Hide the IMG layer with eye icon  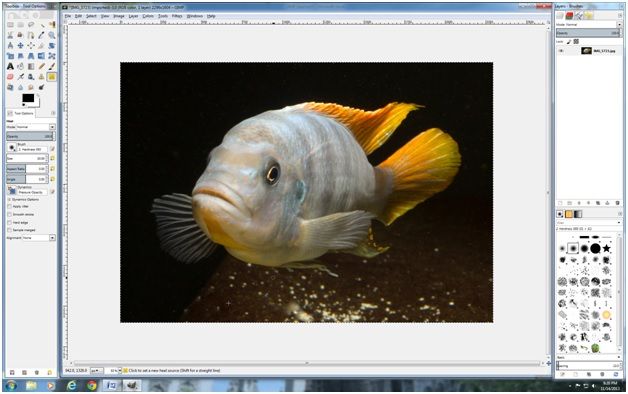coord(561,51)
